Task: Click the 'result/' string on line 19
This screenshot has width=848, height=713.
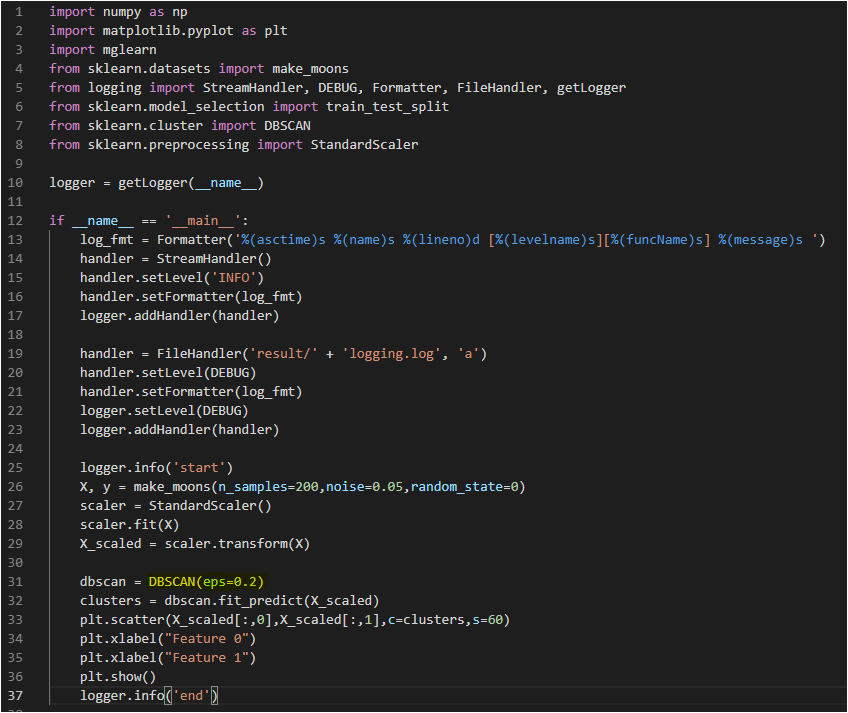Action: point(283,354)
